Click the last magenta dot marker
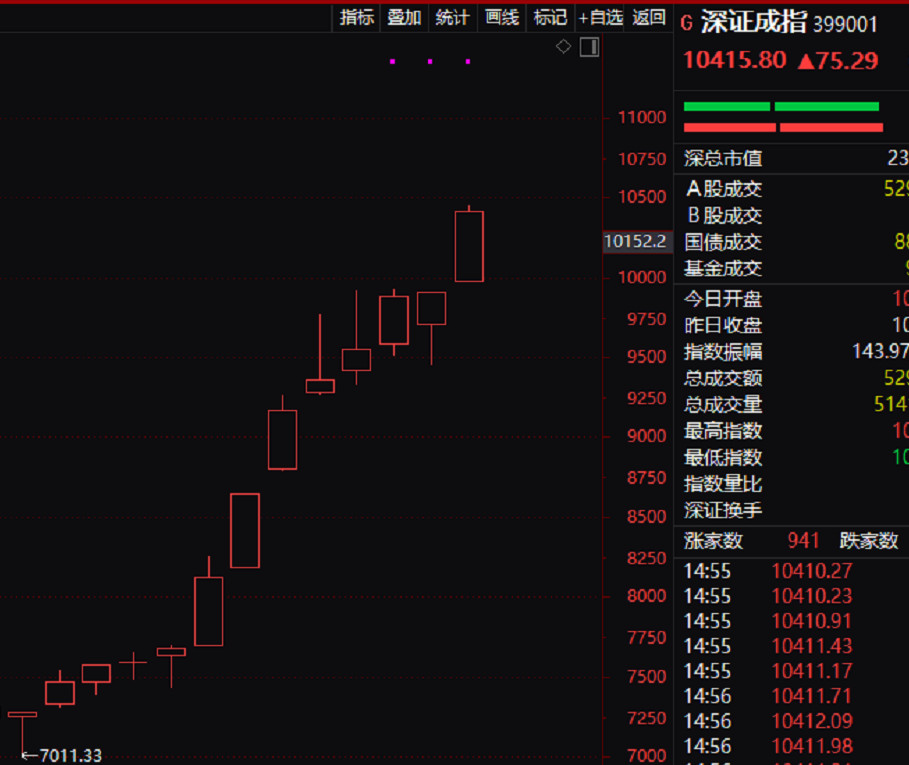This screenshot has width=909, height=765. point(468,61)
